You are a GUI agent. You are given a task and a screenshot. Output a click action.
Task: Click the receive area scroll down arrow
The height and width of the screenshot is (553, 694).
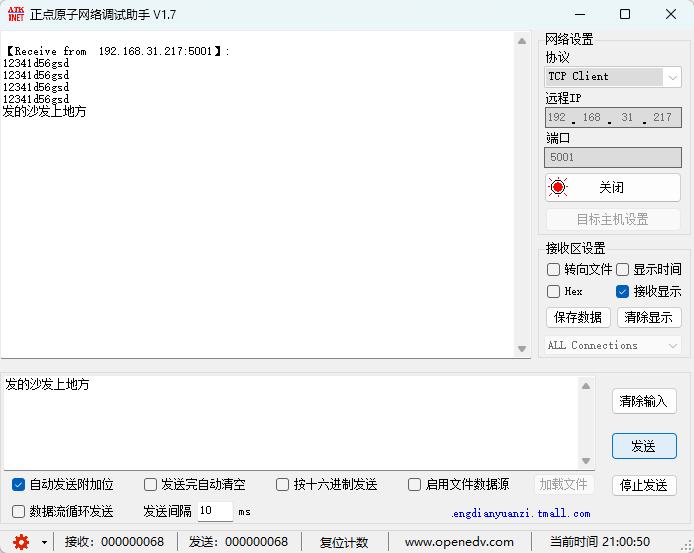click(522, 349)
